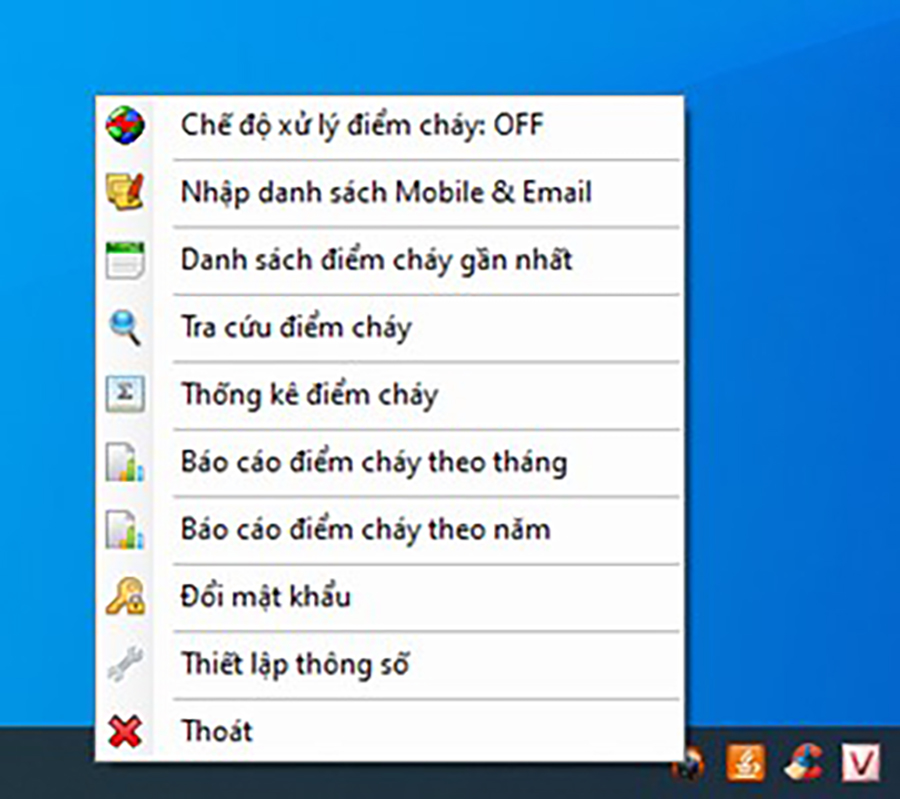Click the wrench settings icon
Viewport: 900px width, 799px height.
[125, 664]
